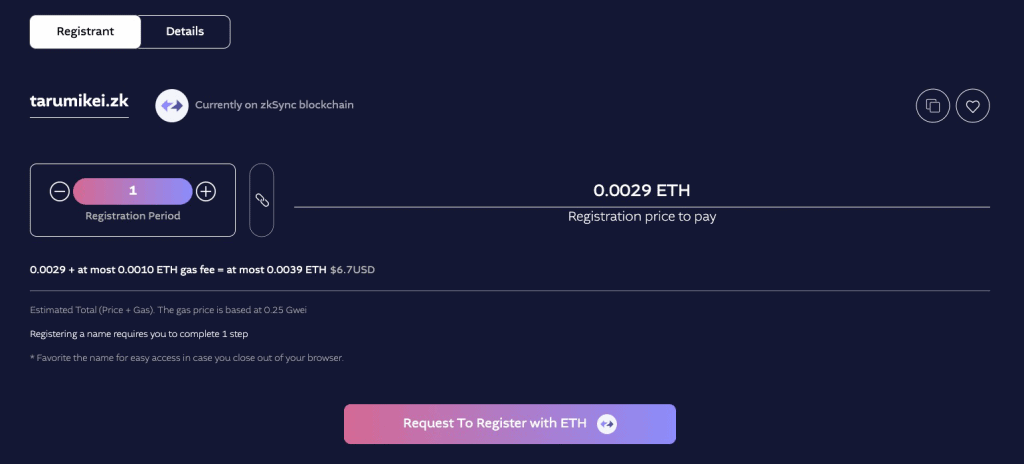1024x464 pixels.
Task: Favorite the name with the heart icon
Action: tap(972, 106)
